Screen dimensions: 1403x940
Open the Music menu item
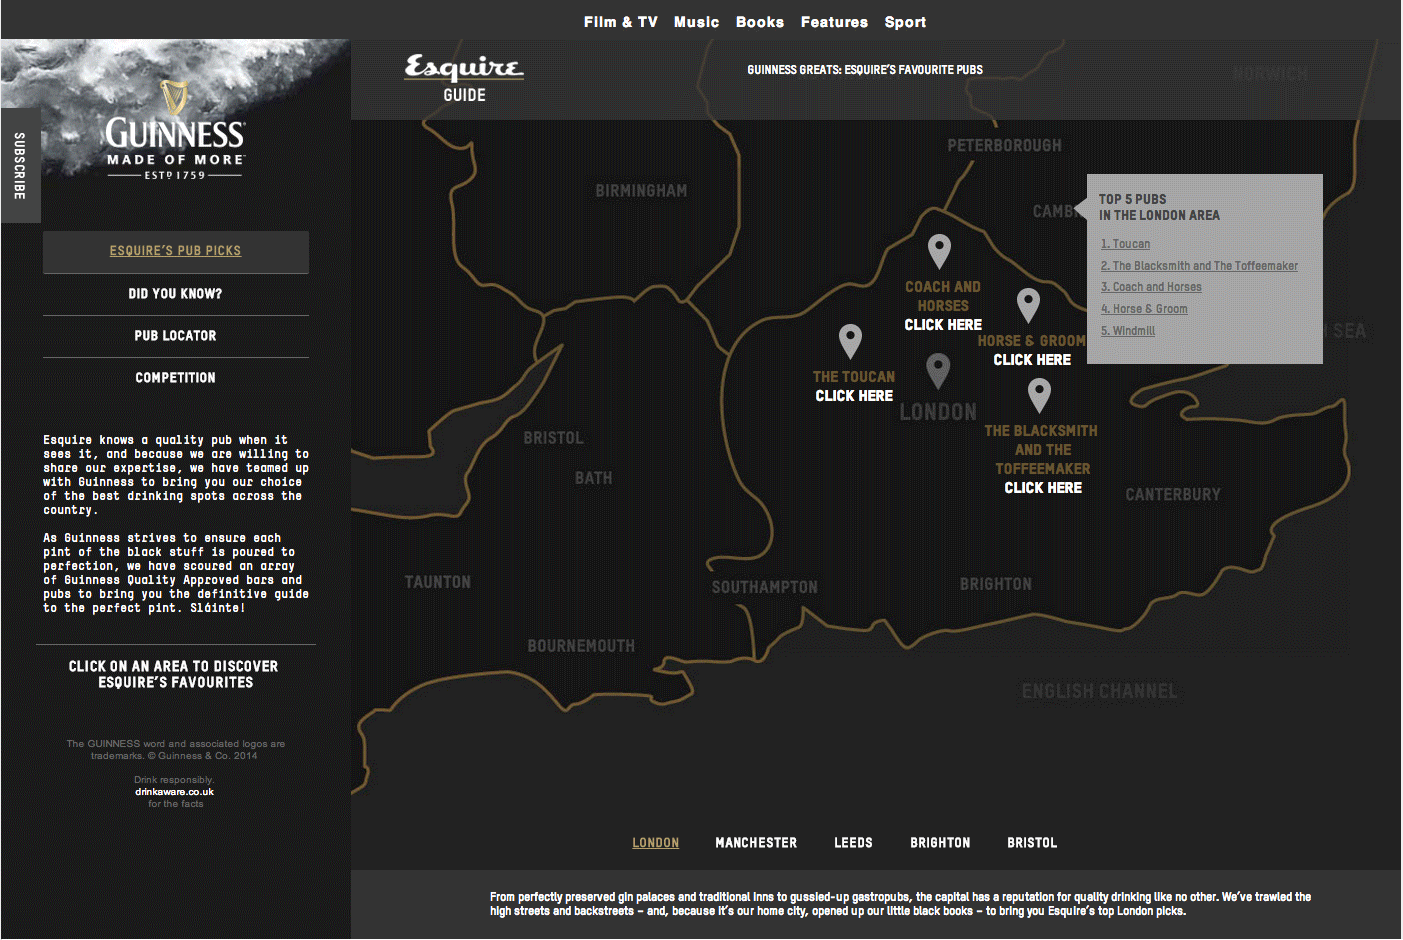[x=696, y=22]
